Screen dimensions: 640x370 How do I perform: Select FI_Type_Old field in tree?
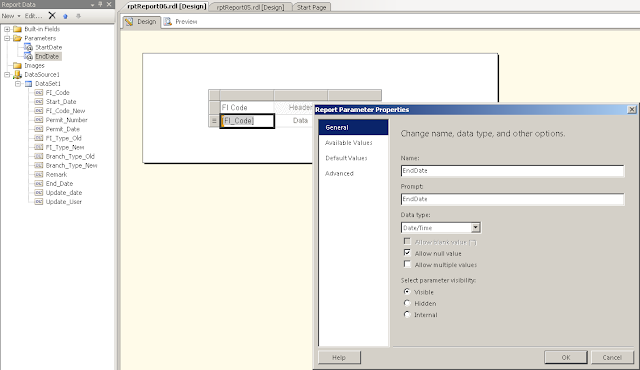(64, 138)
